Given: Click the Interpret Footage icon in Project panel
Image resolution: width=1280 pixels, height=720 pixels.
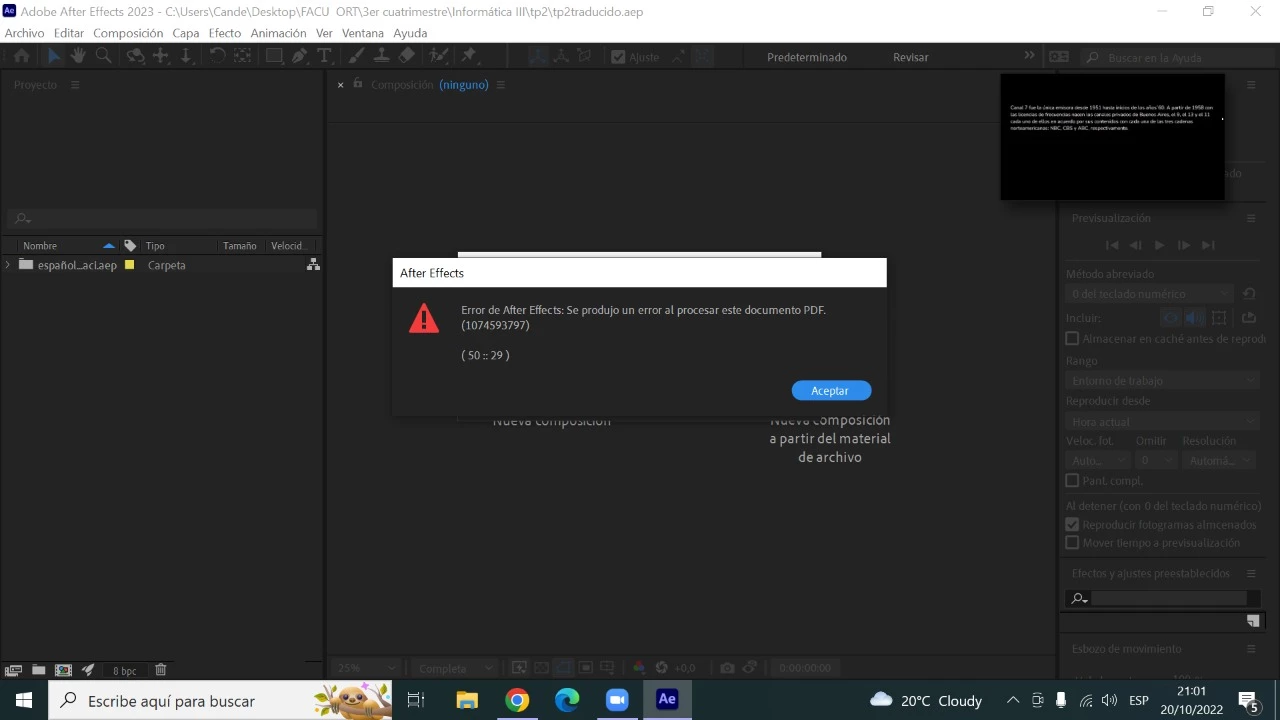Looking at the screenshot, I should pyautogui.click(x=14, y=670).
